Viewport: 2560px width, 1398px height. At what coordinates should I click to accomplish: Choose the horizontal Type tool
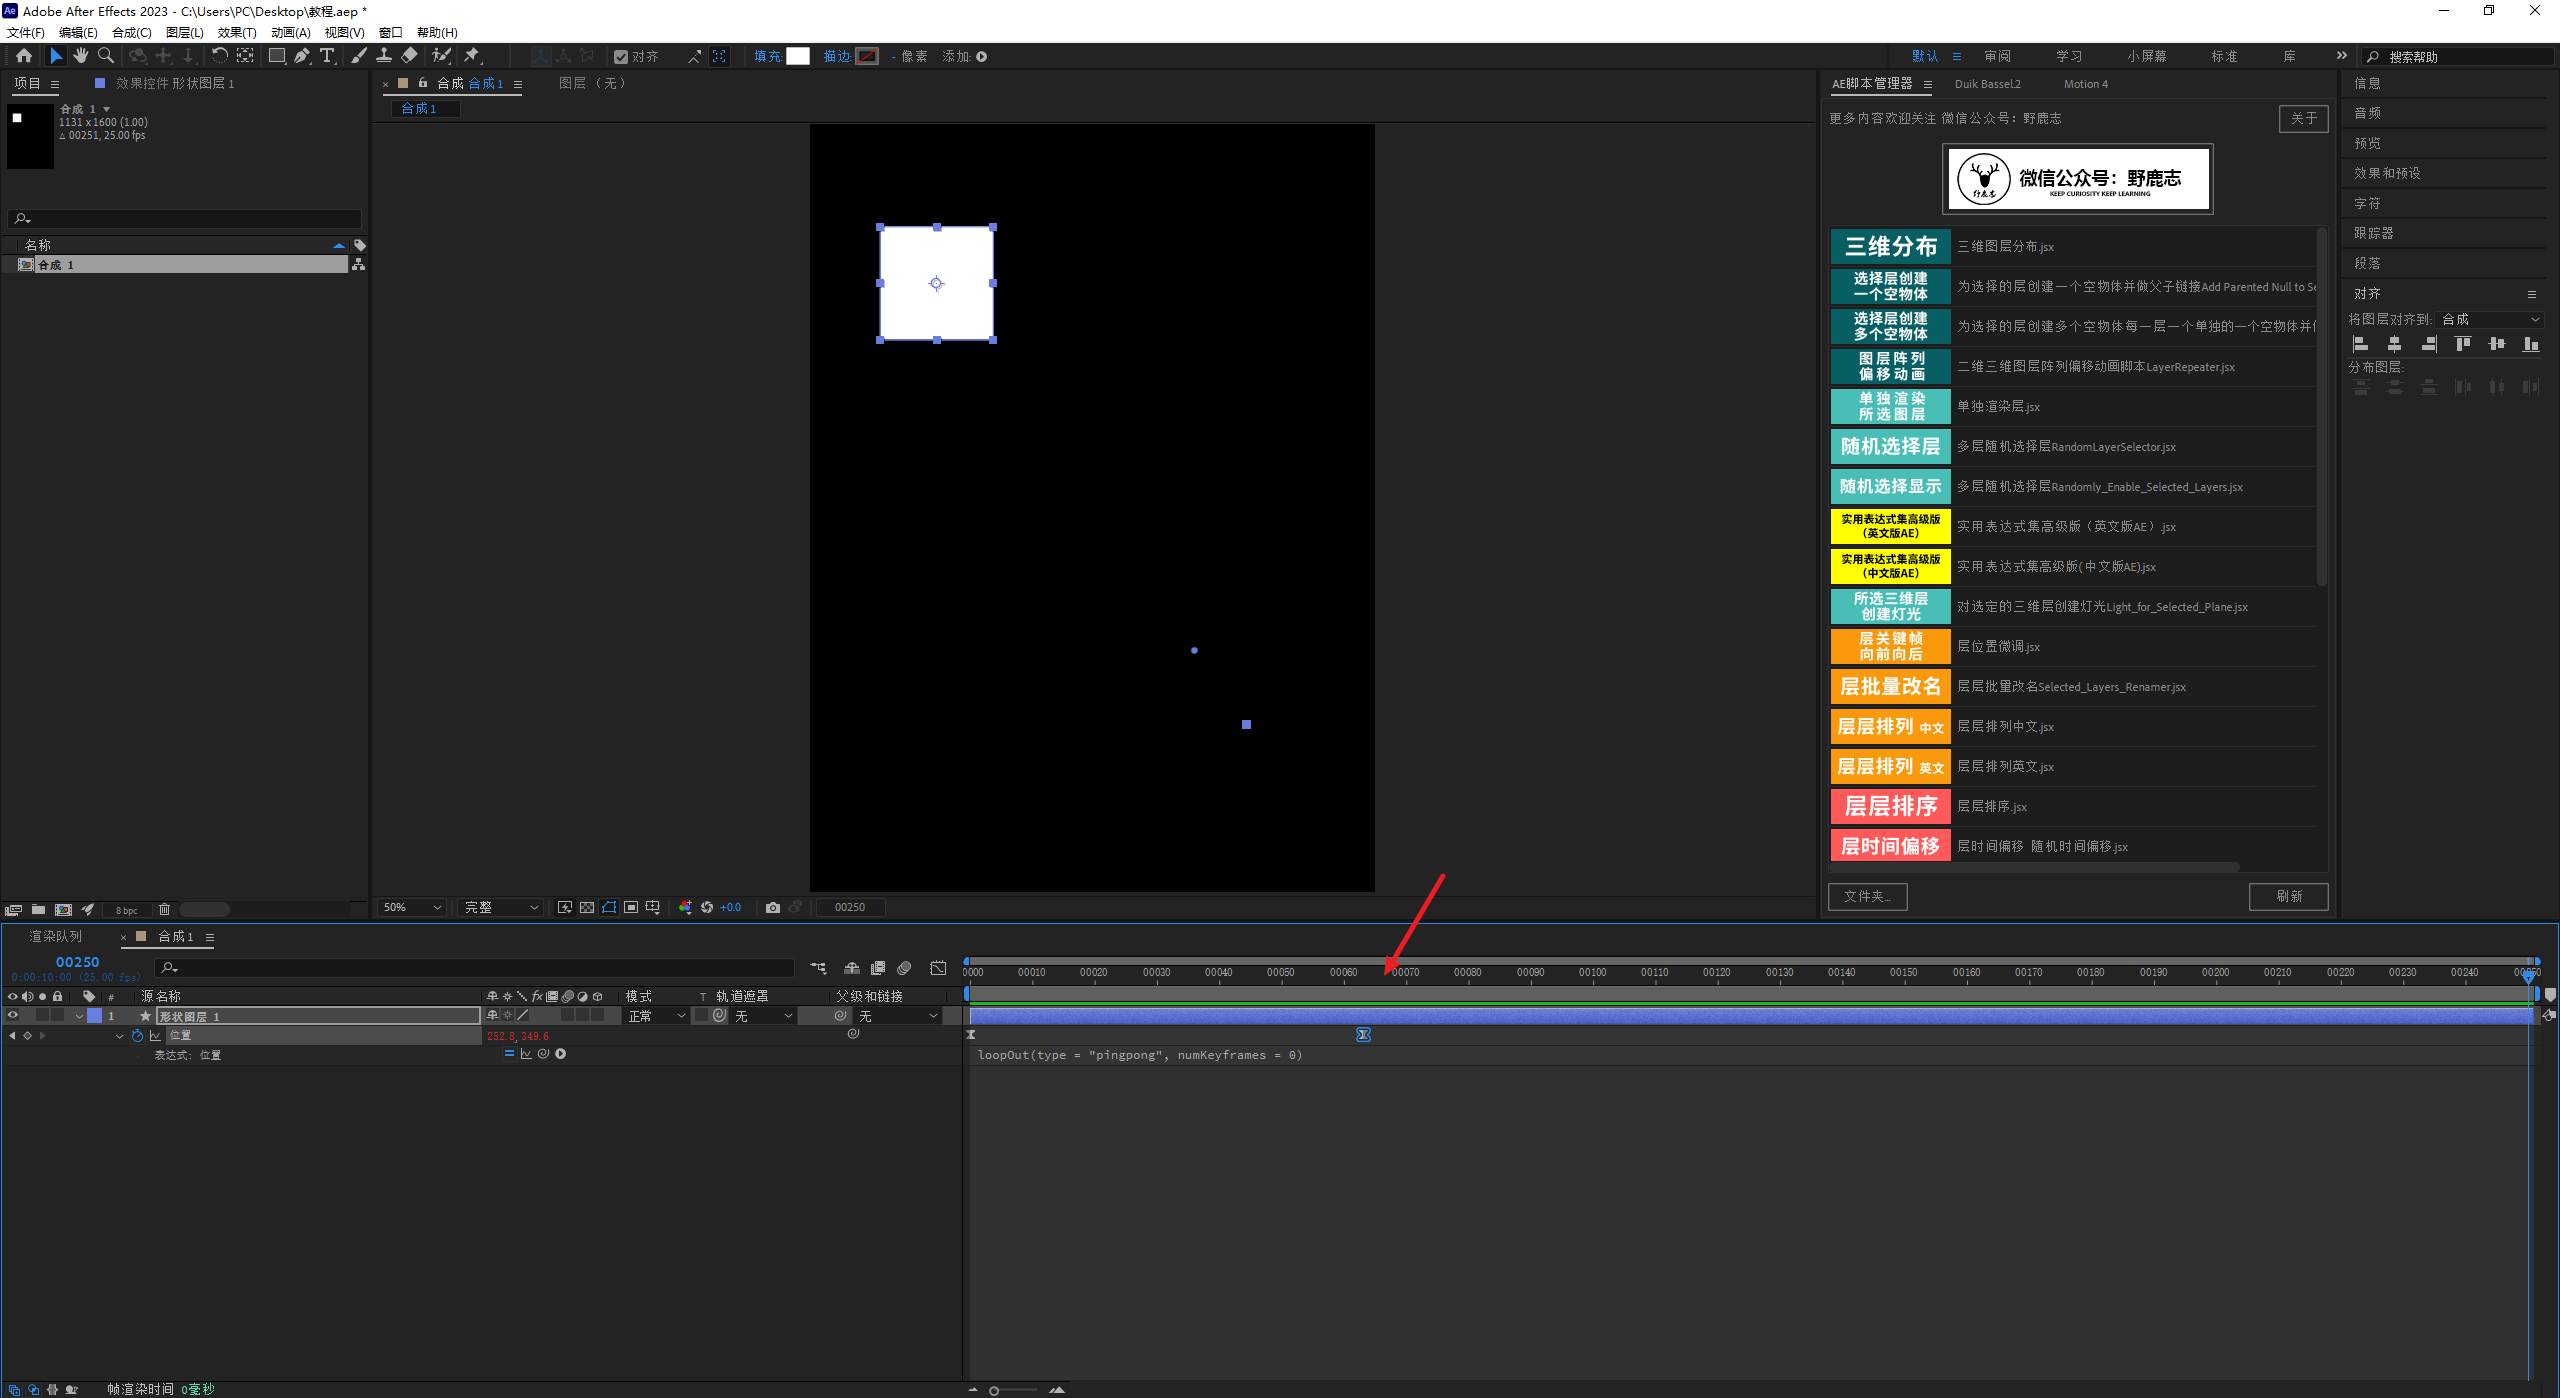coord(327,56)
